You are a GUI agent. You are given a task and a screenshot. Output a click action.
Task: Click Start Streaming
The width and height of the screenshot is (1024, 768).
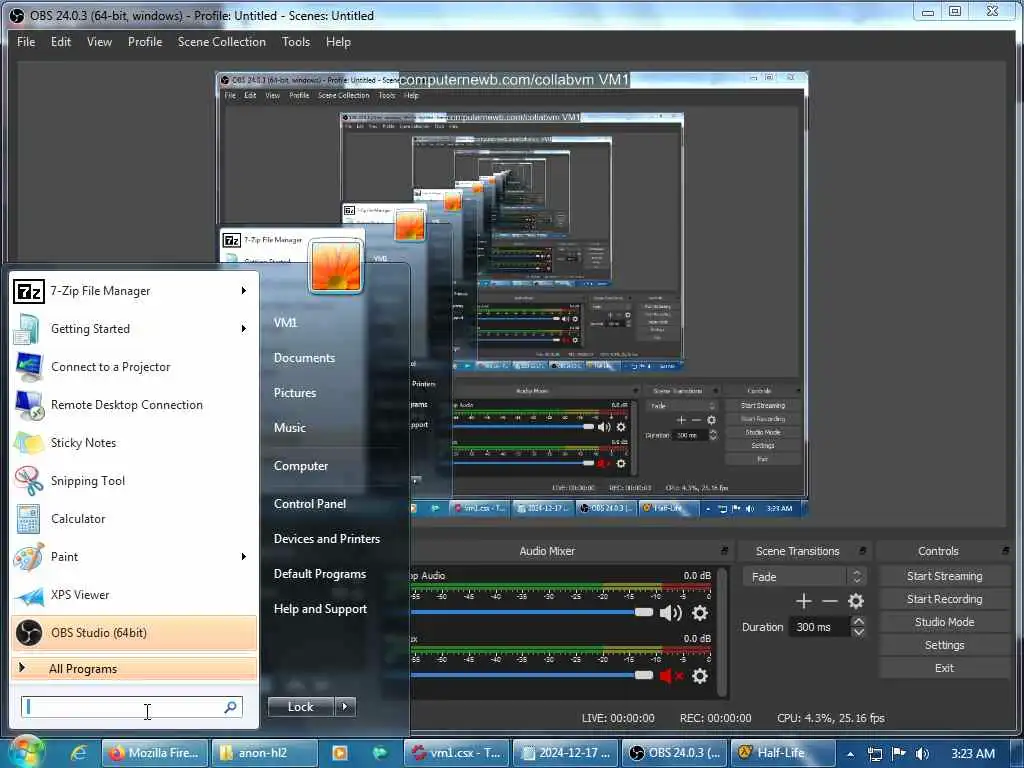pyautogui.click(x=944, y=576)
